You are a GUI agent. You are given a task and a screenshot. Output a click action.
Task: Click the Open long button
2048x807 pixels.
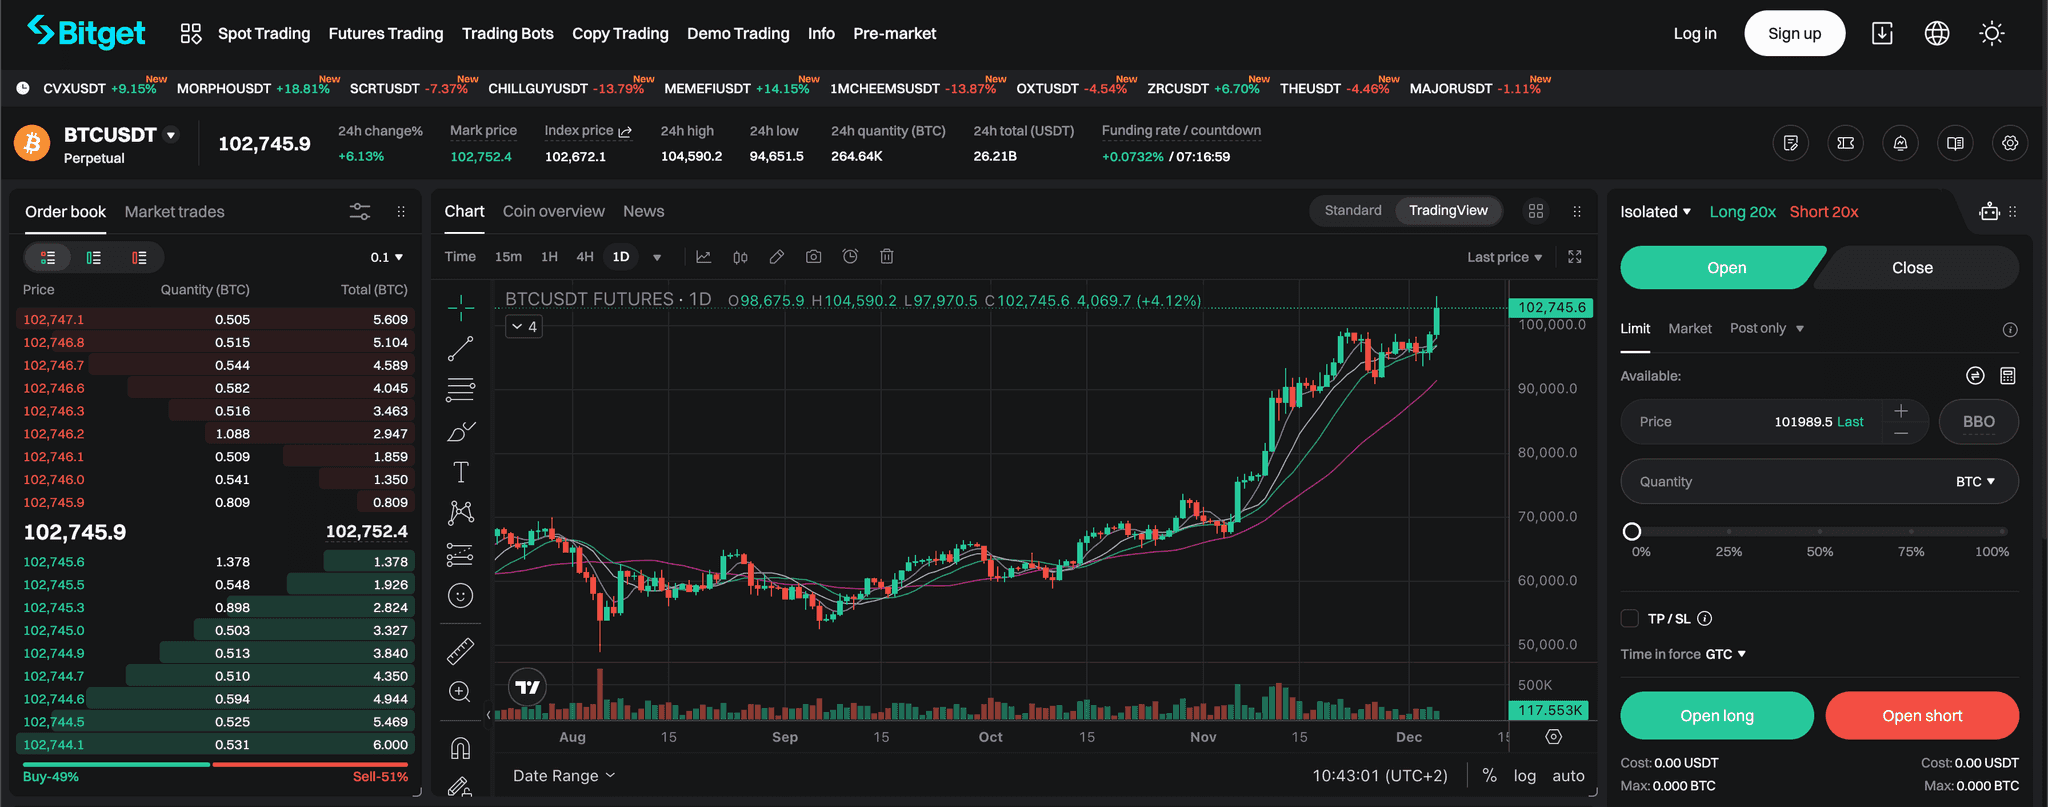coord(1717,716)
